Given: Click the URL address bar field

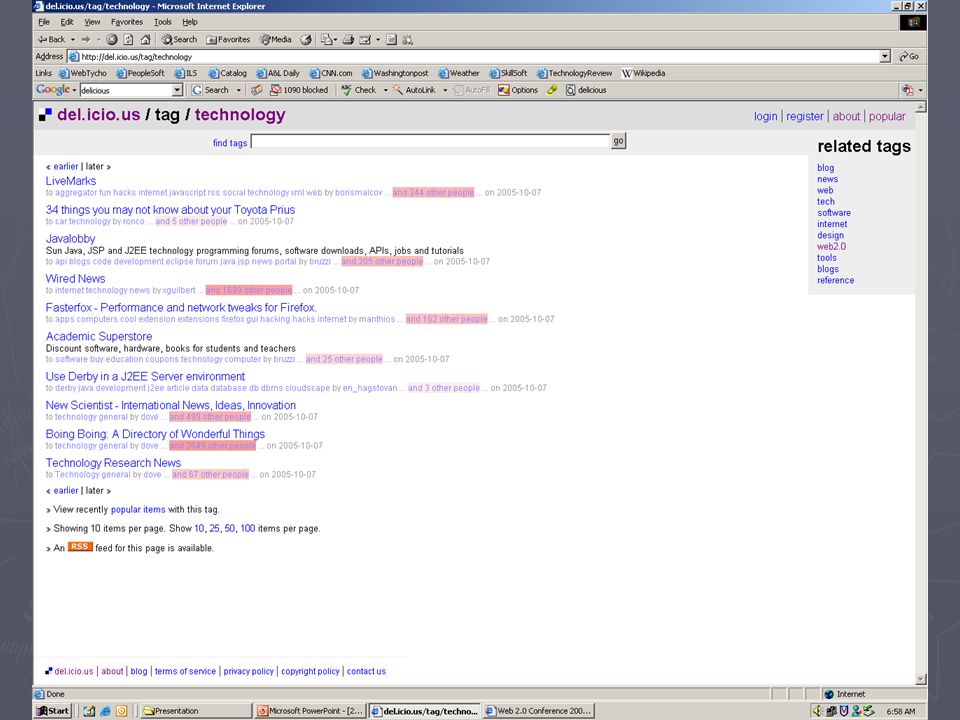Looking at the screenshot, I should click(474, 56).
